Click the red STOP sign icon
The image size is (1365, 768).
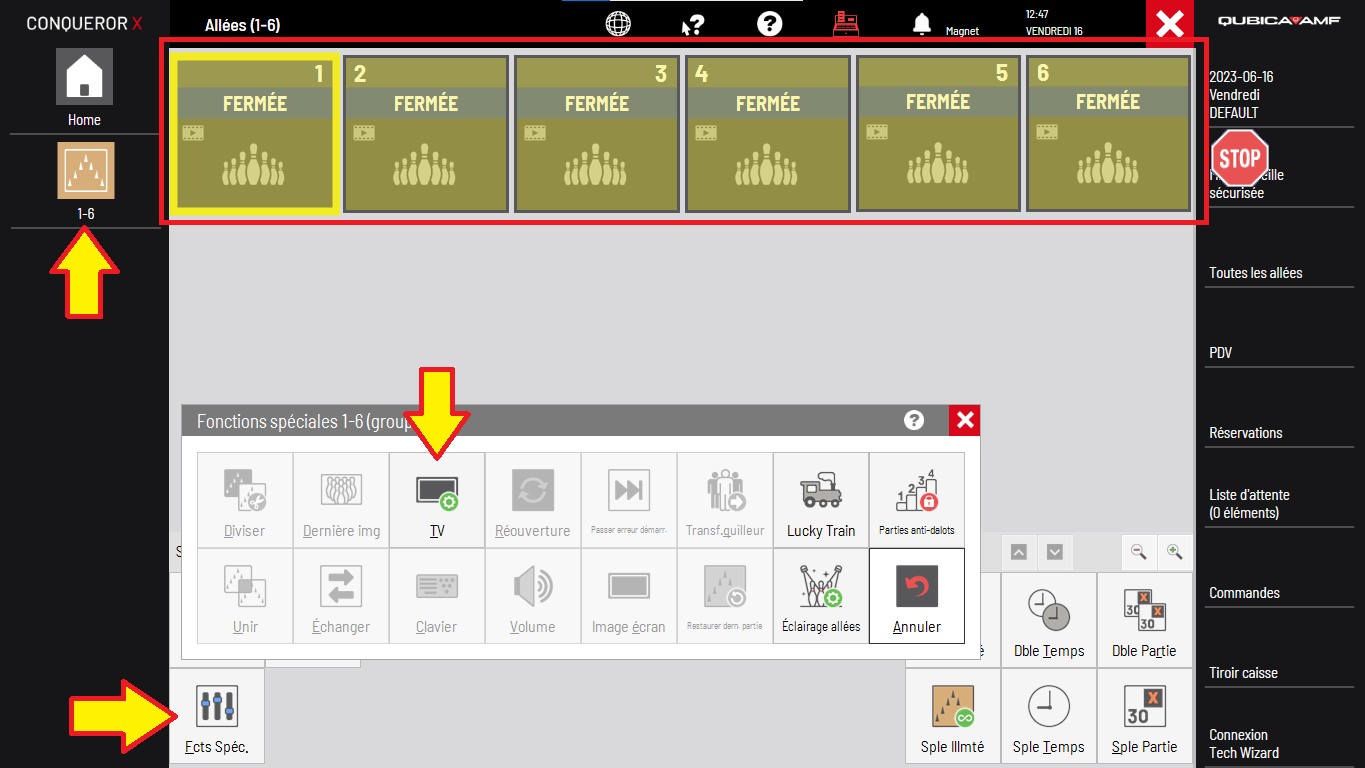(x=1240, y=158)
